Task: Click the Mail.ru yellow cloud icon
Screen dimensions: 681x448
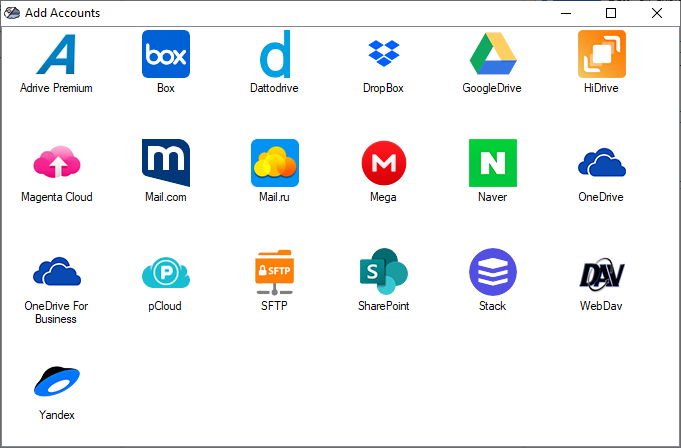Action: pos(275,163)
